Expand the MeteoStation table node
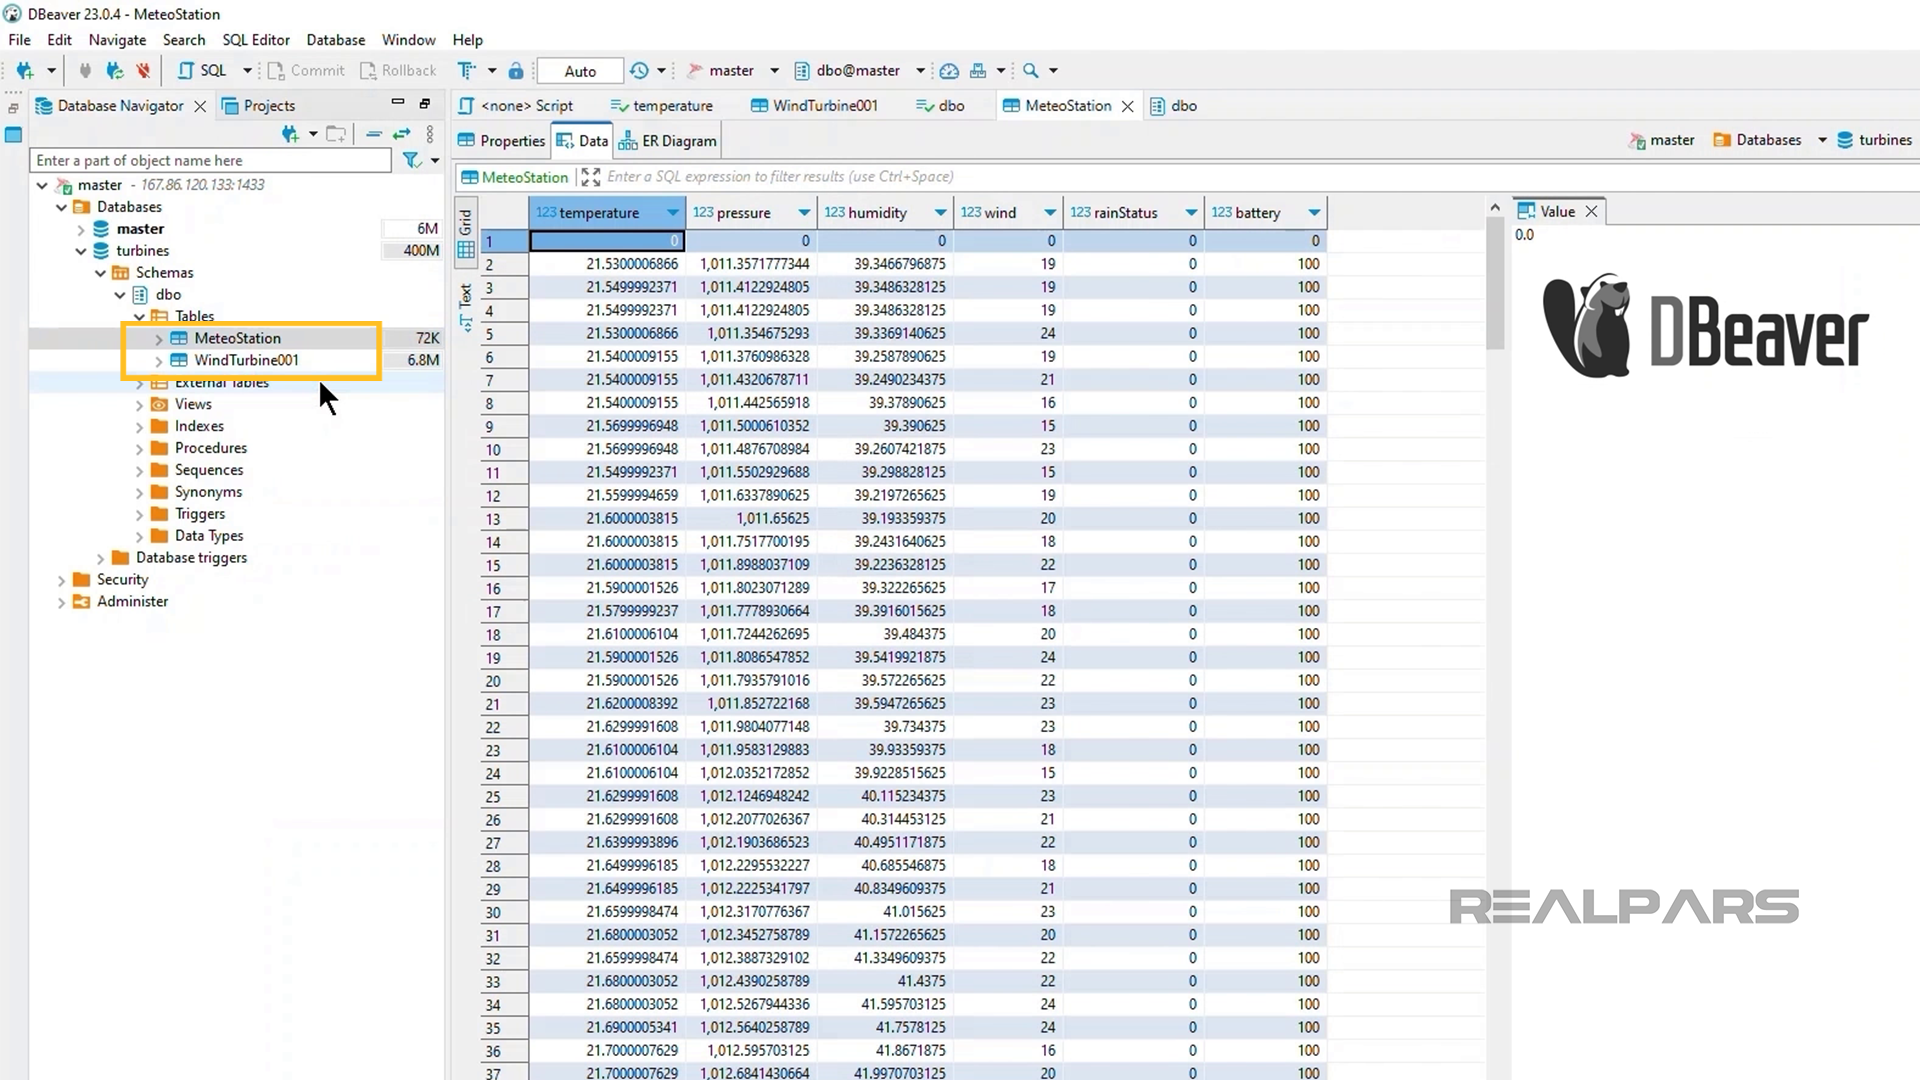The height and width of the screenshot is (1080, 1920). 158,339
